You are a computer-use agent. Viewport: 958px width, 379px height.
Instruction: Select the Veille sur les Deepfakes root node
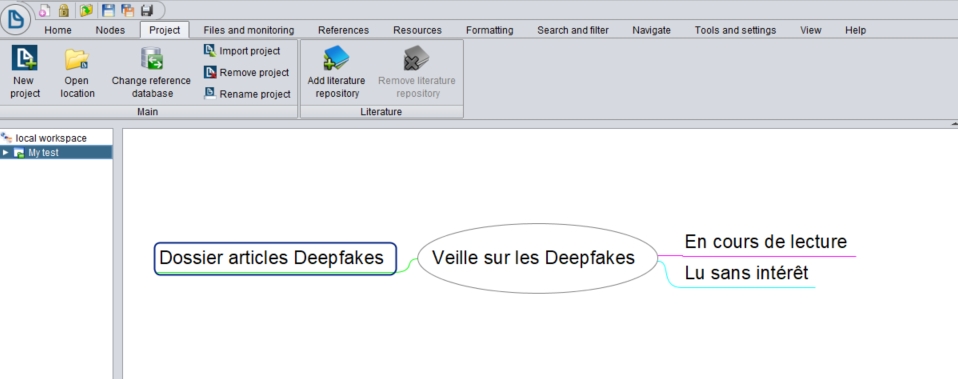pyautogui.click(x=538, y=258)
